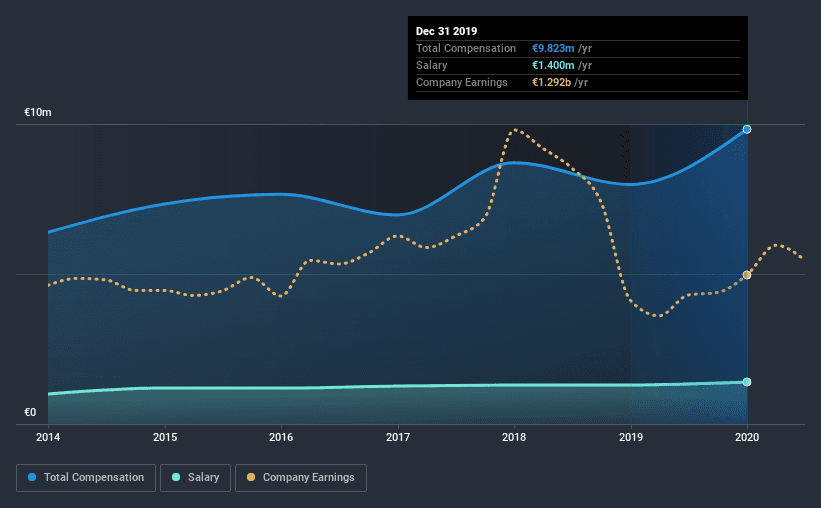Click the €1.400m Salary tooltip value

(553, 65)
